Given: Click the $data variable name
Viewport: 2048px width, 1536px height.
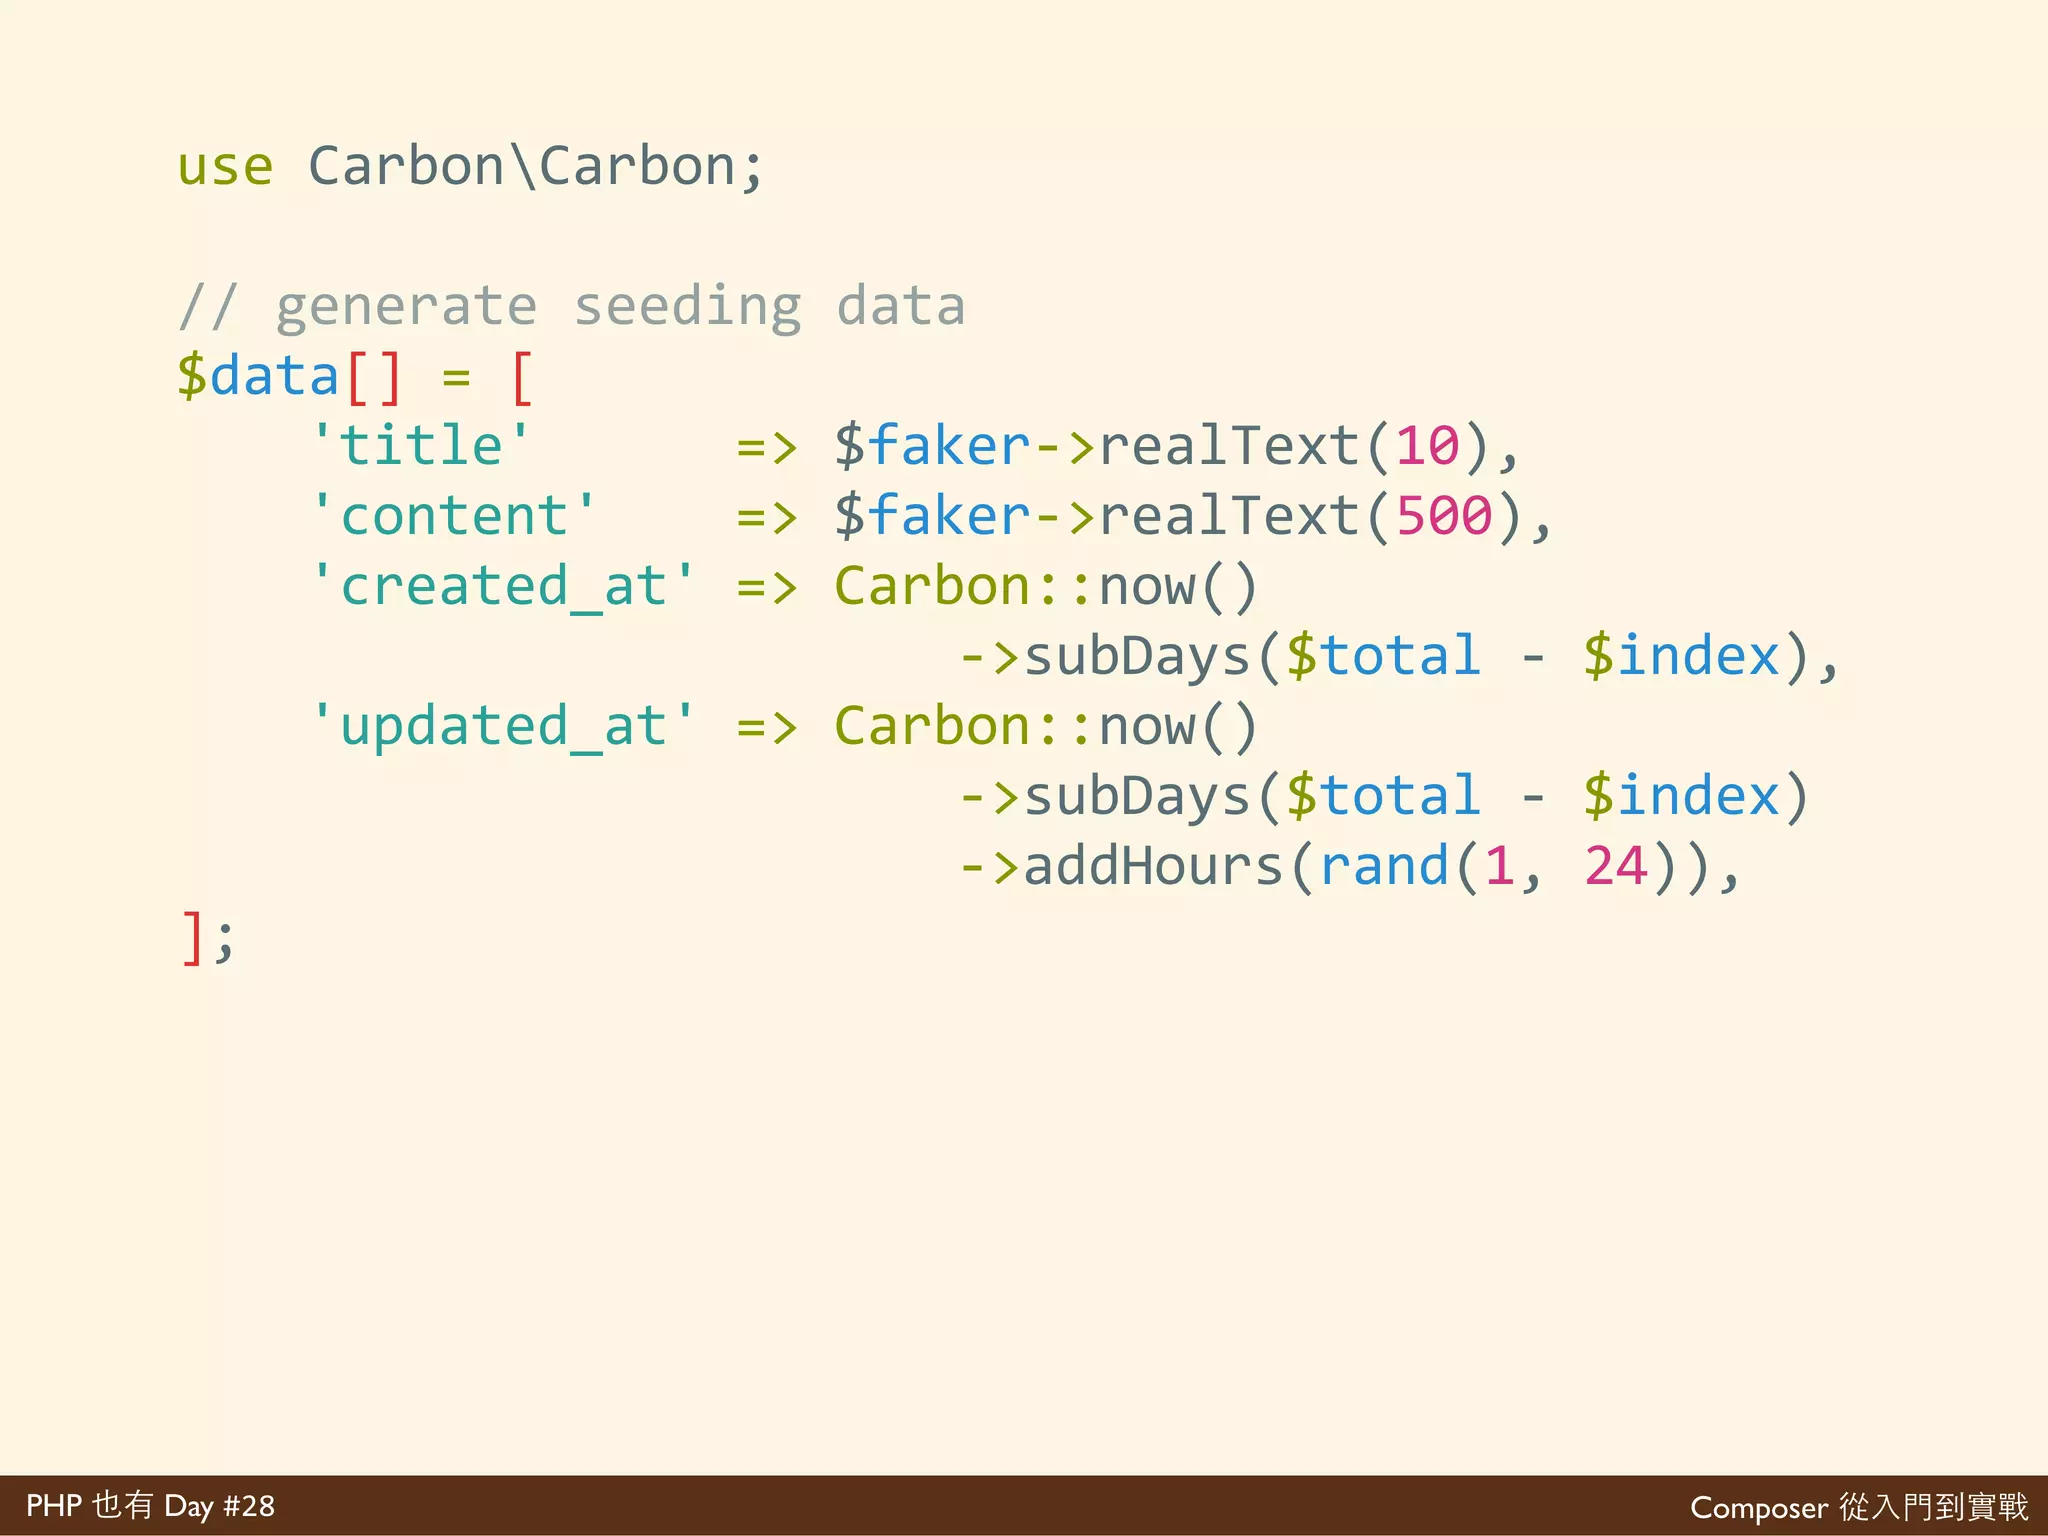Looking at the screenshot, I should coord(258,377).
